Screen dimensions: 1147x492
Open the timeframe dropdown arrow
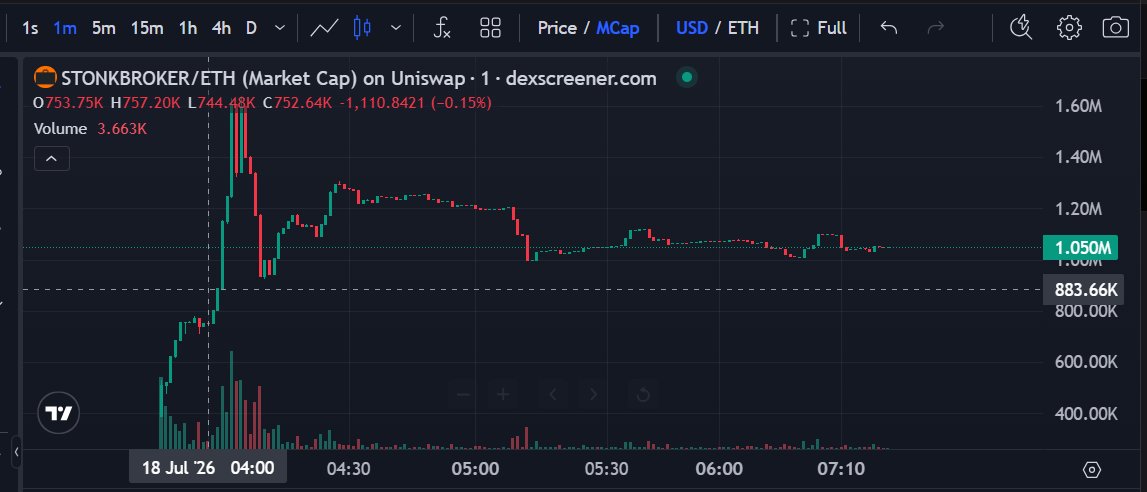279,29
